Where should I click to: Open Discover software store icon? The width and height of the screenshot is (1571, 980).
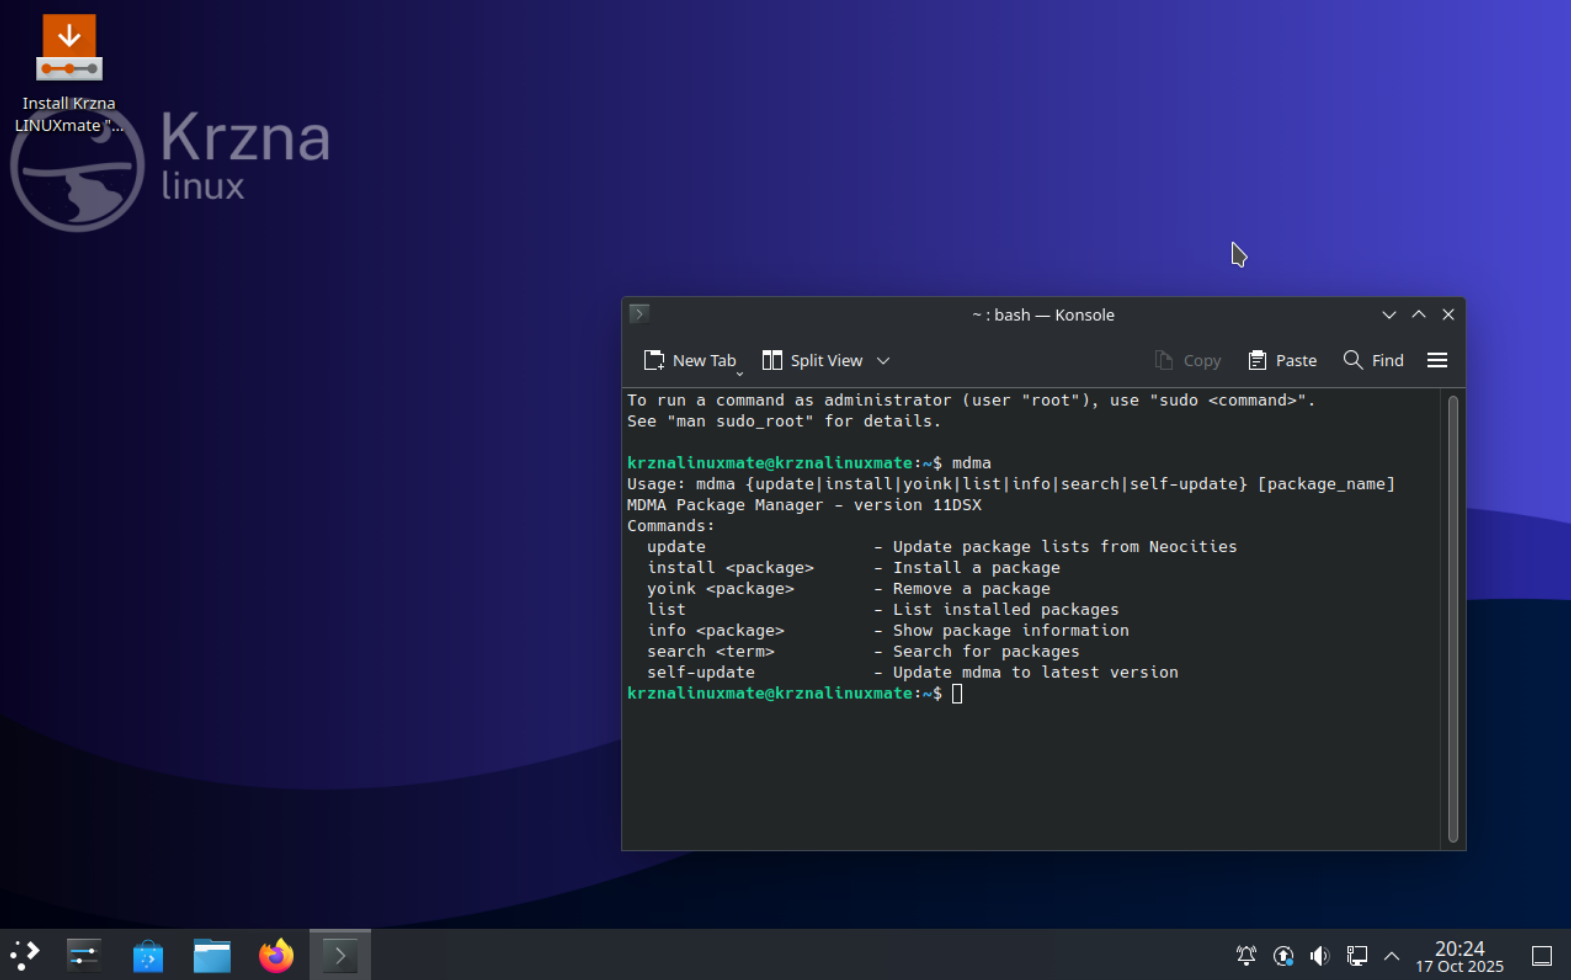[x=148, y=956]
